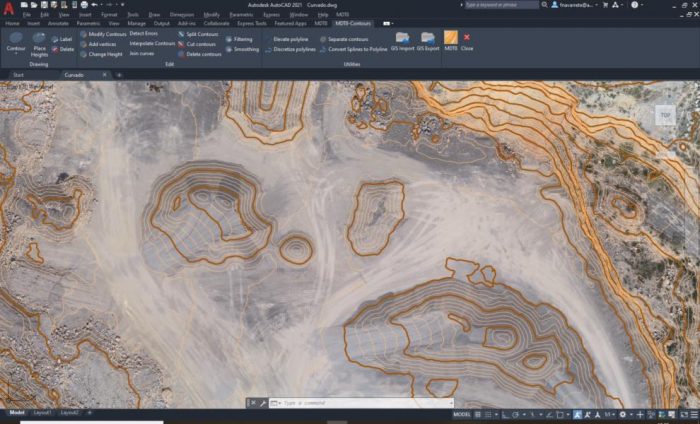Select the Place Heights tool

click(x=39, y=39)
